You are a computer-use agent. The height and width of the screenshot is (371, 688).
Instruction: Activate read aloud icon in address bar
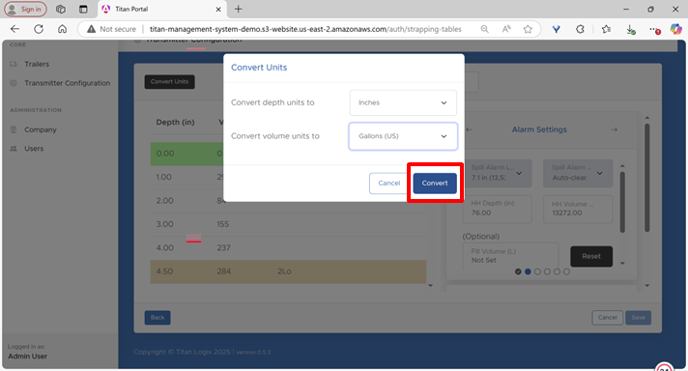[x=506, y=29]
